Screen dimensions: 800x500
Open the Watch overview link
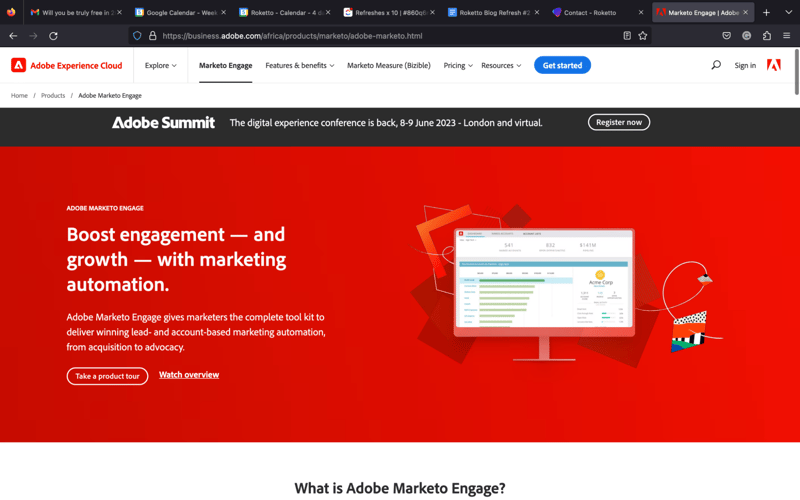(189, 375)
